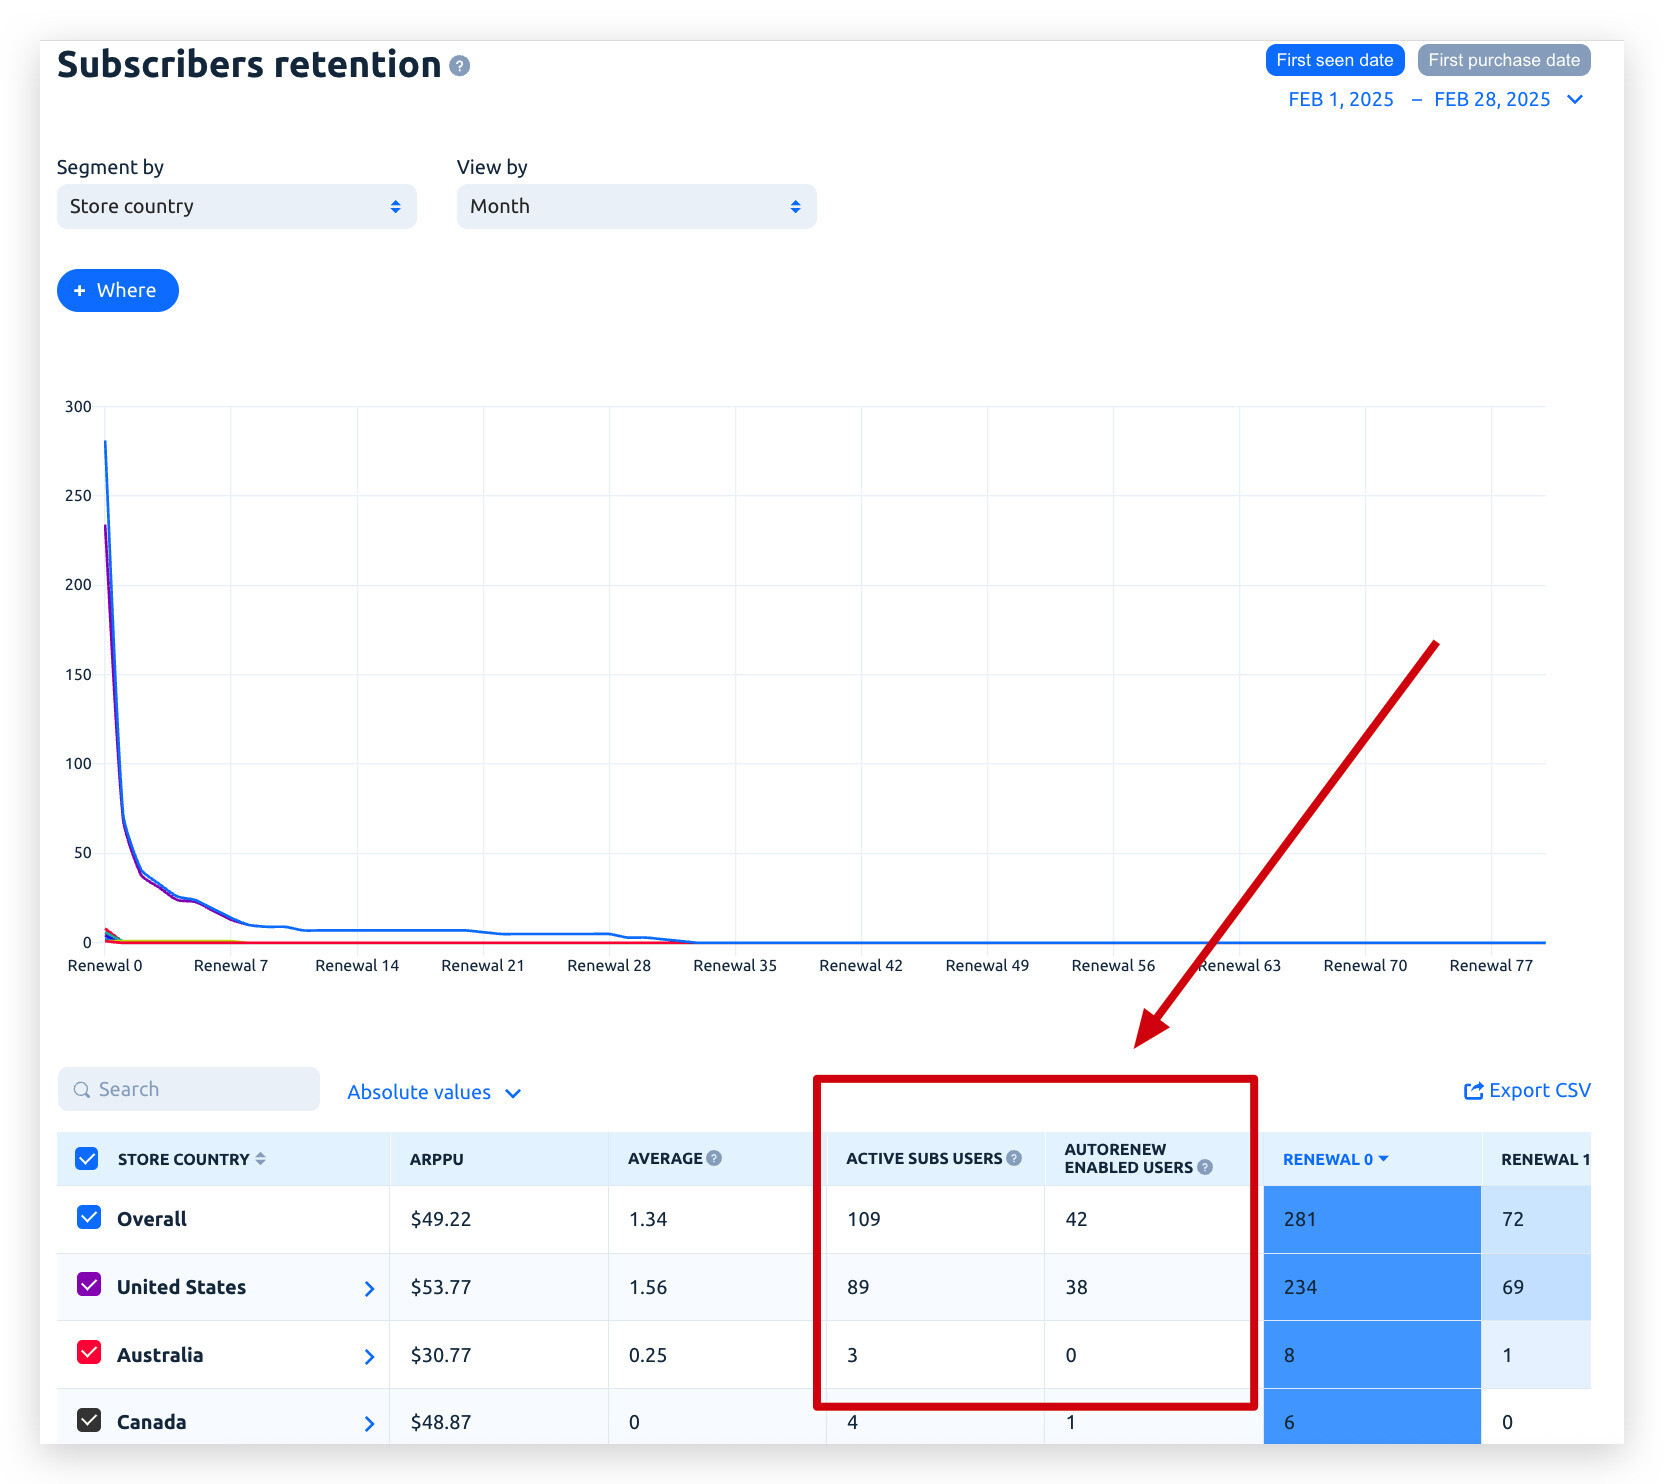Click Active Subs Users help icon
Image resolution: width=1664 pixels, height=1484 pixels.
coord(1014,1158)
